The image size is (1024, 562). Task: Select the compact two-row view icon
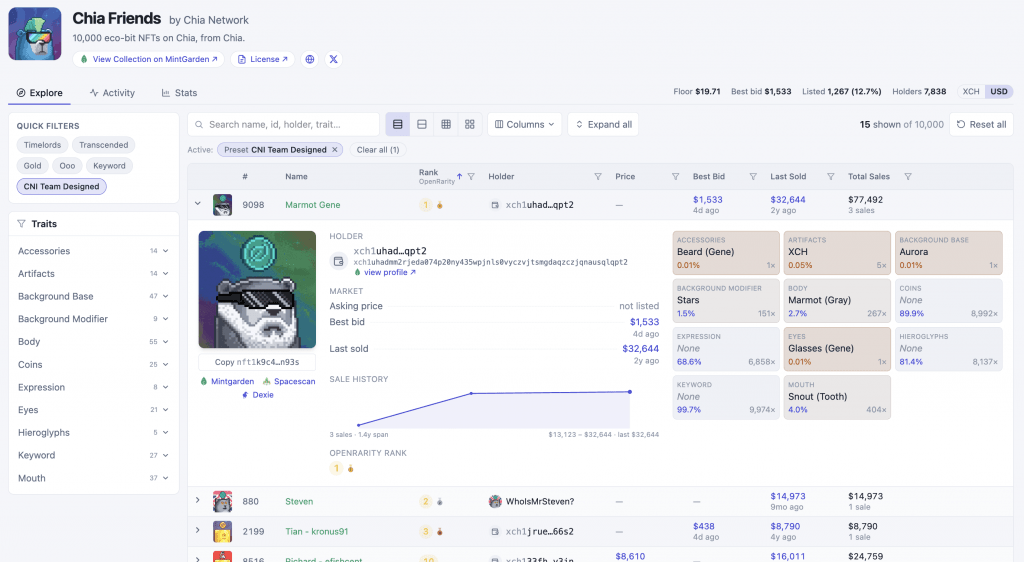[x=422, y=124]
